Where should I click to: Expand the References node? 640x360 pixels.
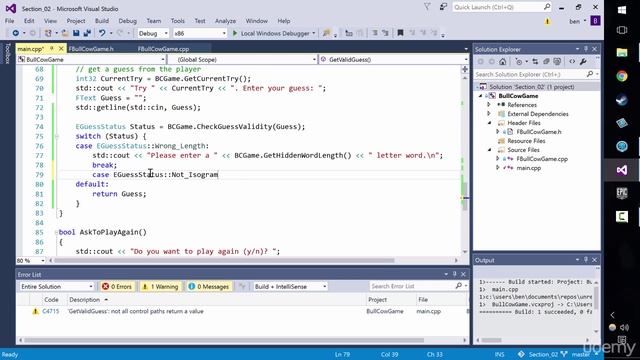(489, 105)
